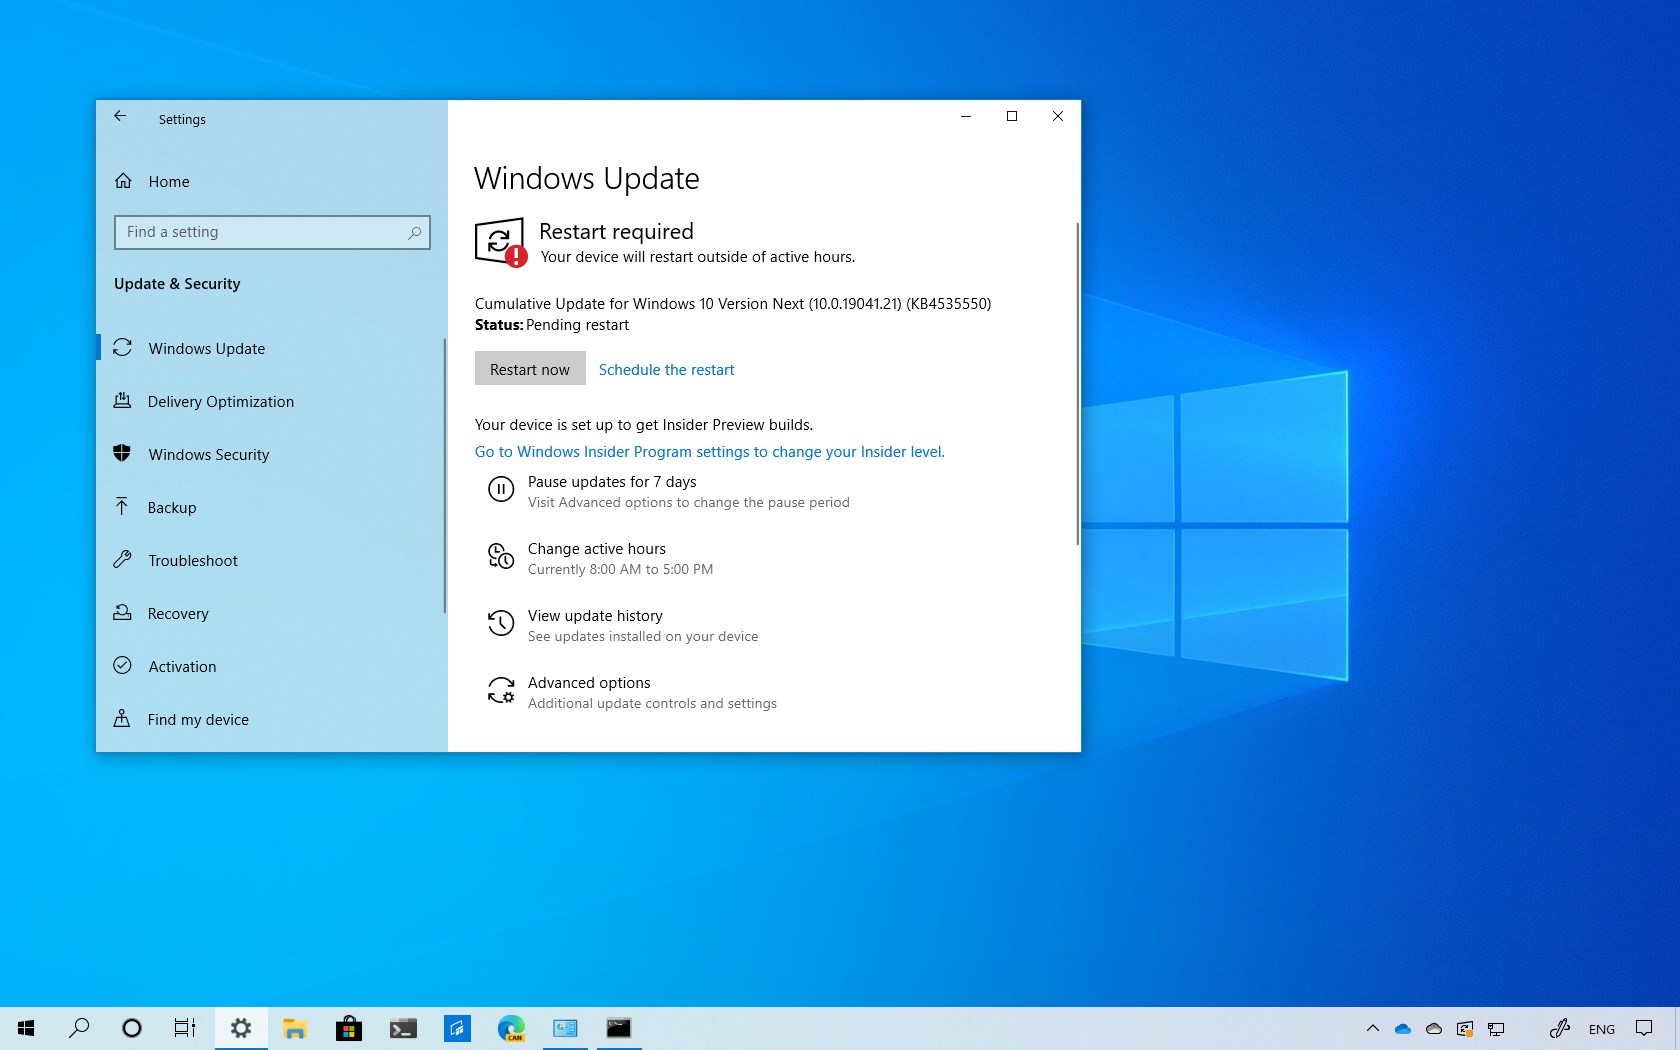Pause updates for 7 days
Viewport: 1680px width, 1050px height.
tap(612, 481)
